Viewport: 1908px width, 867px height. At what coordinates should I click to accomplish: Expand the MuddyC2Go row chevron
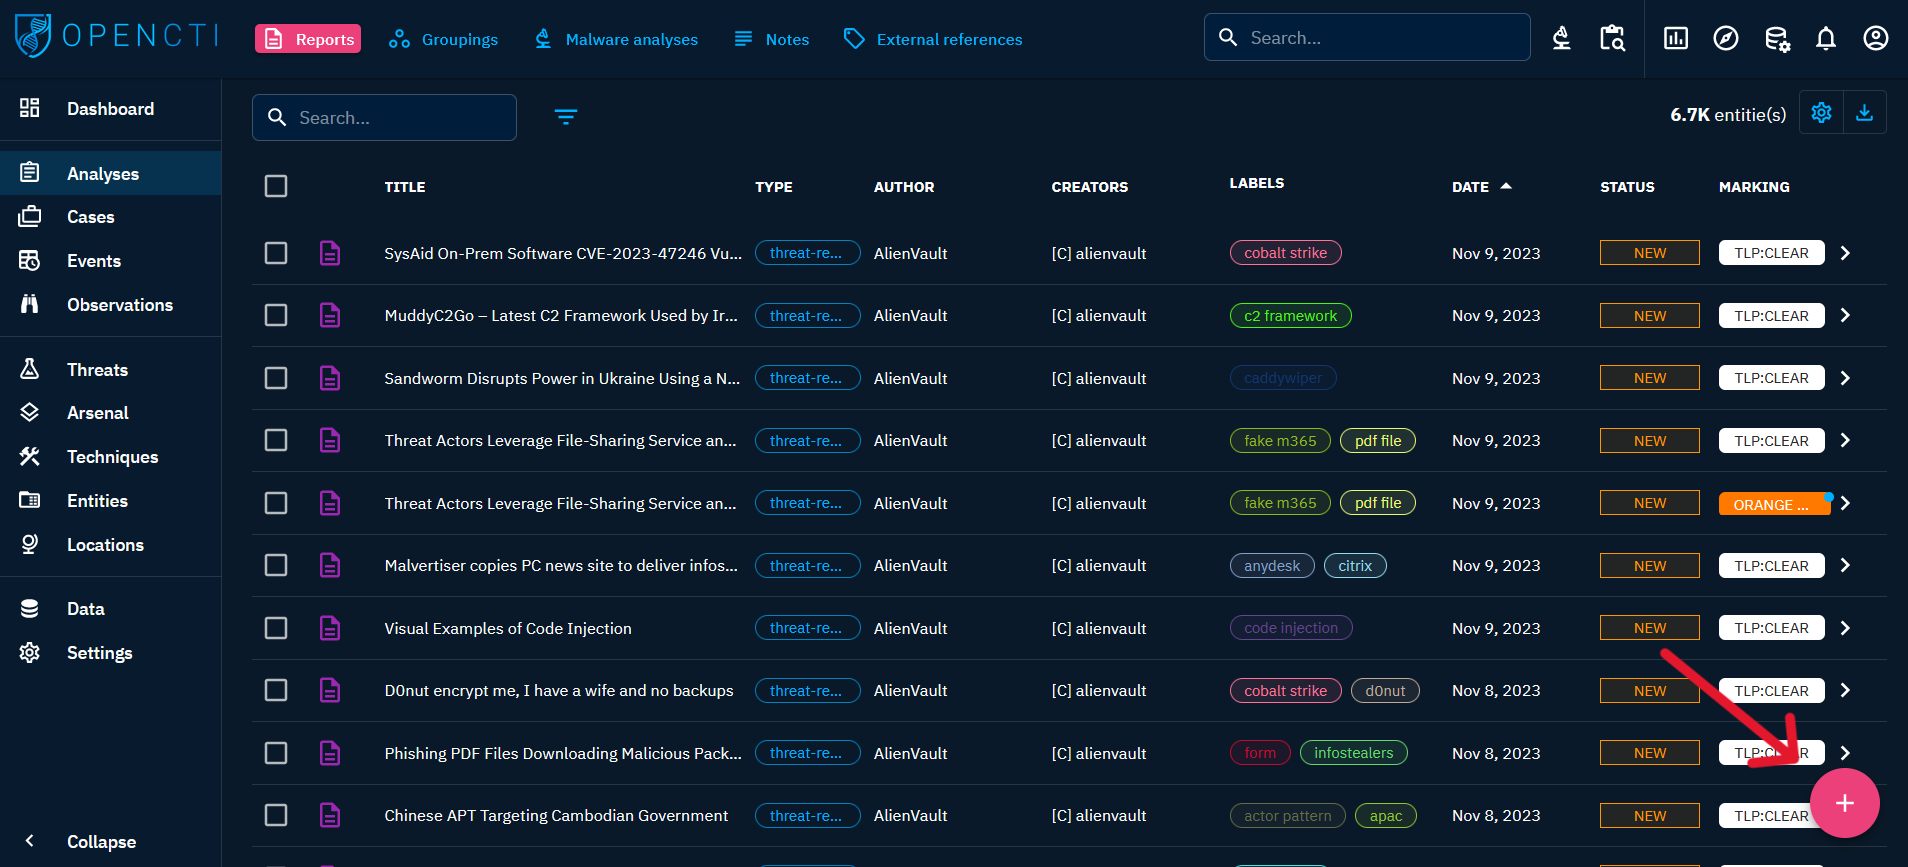coord(1846,315)
